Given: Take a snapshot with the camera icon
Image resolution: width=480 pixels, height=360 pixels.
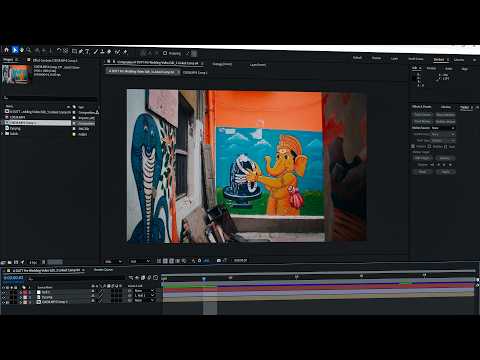Looking at the screenshot, I should pos(219,260).
